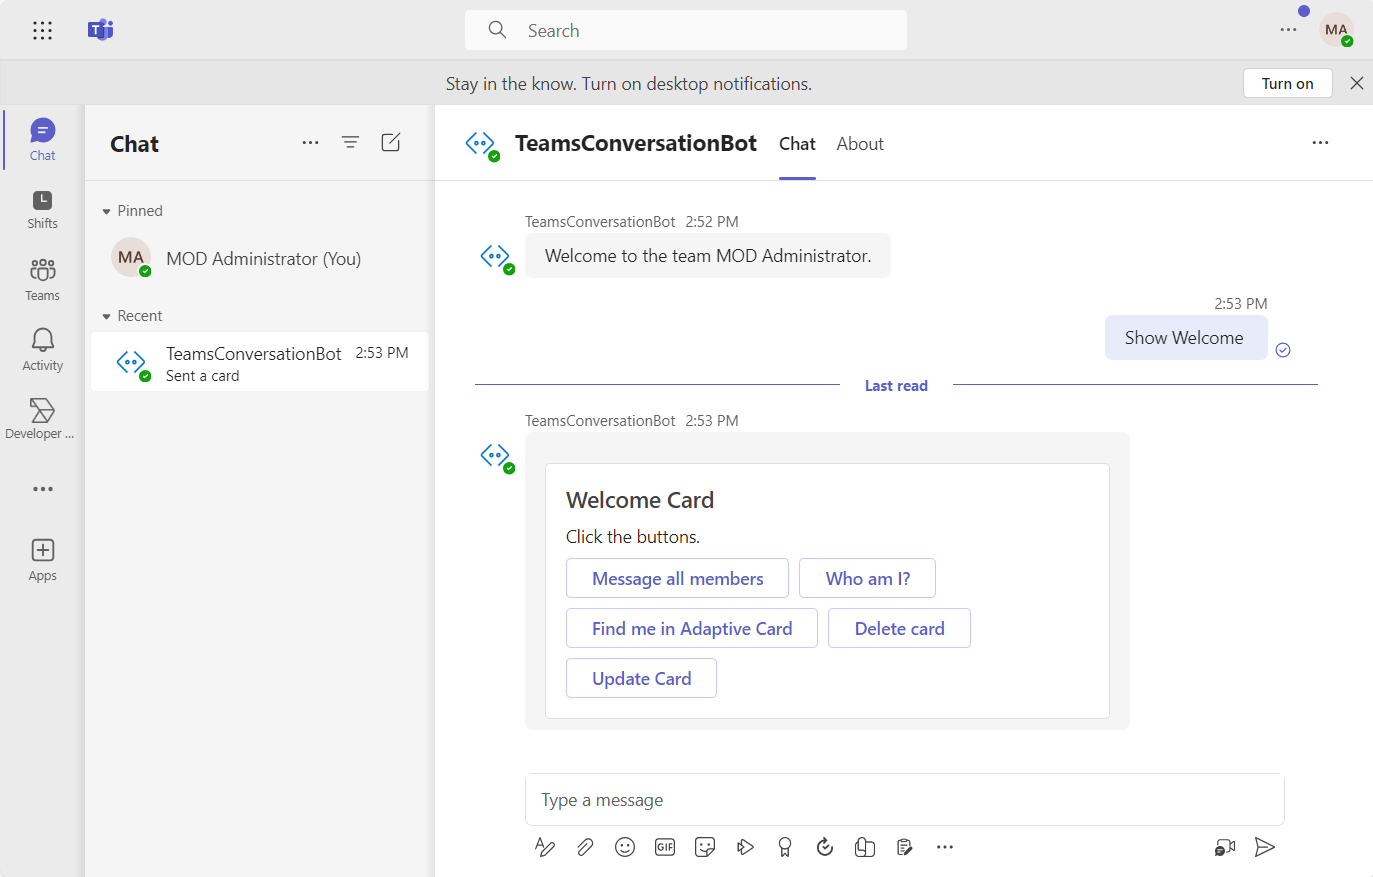Open conversation more options ellipsis
Screen dimensions: 1373x877
(1320, 143)
